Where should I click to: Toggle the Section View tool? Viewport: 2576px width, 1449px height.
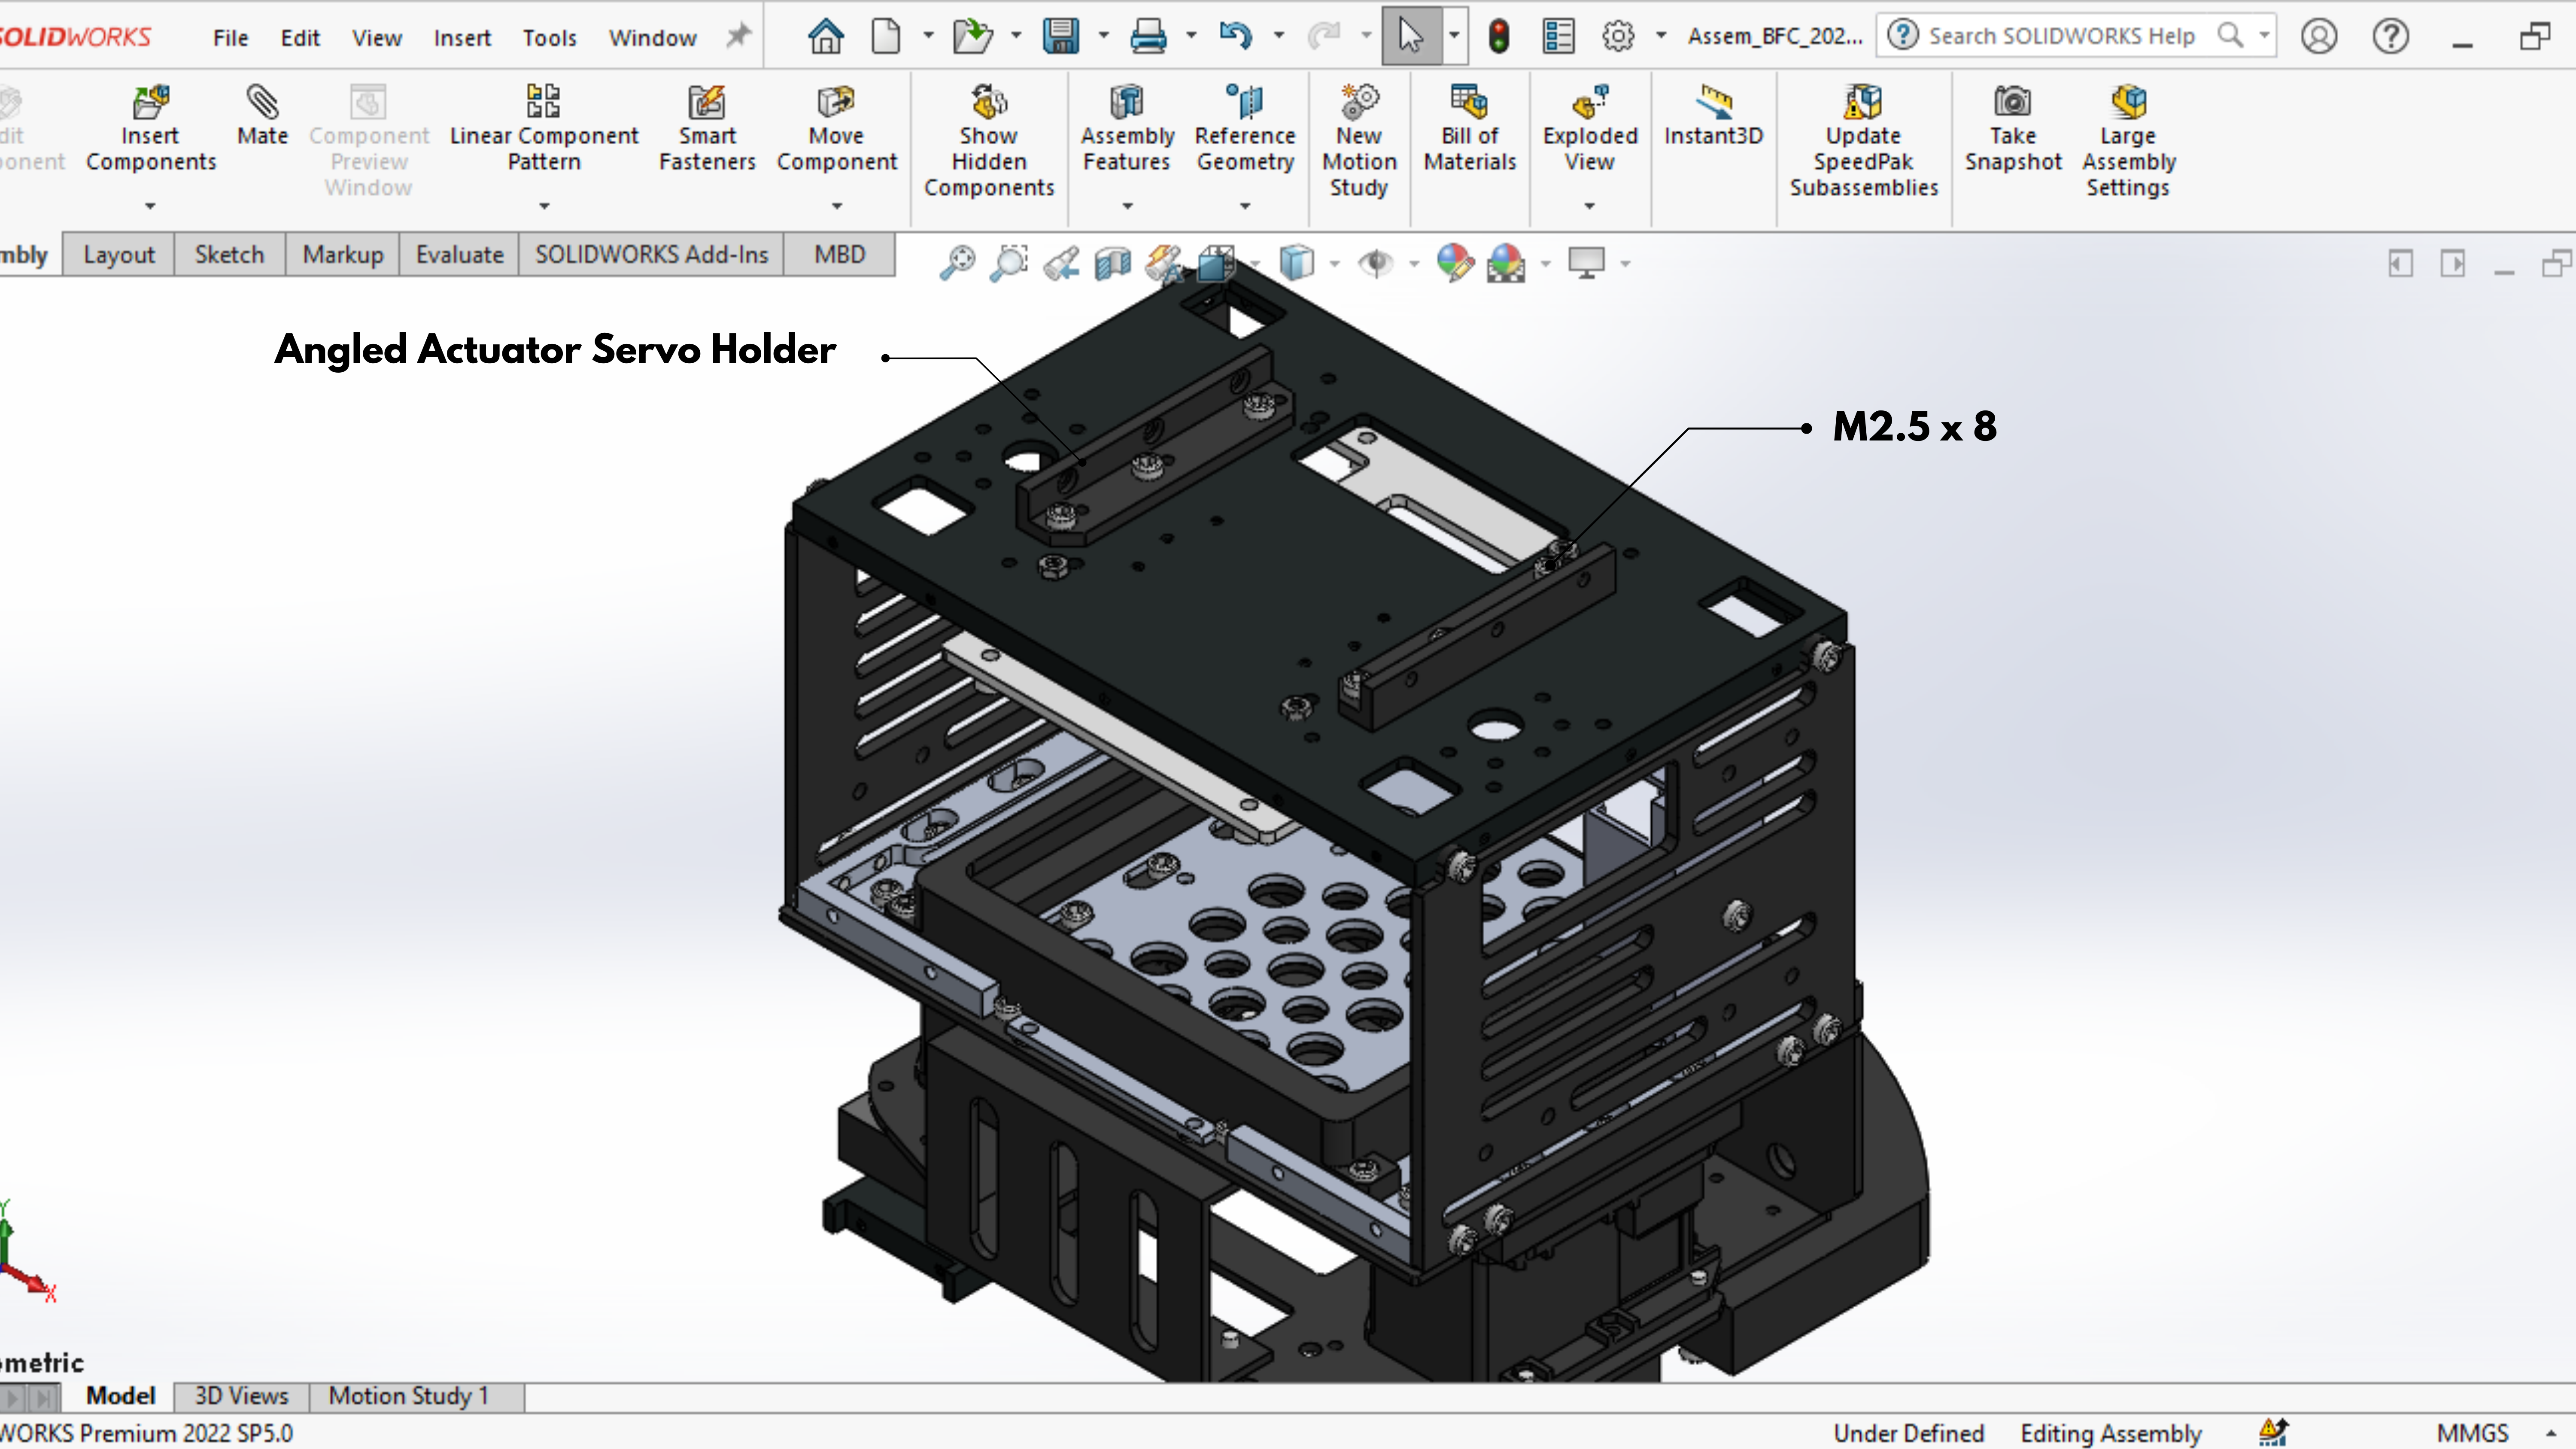[1112, 263]
